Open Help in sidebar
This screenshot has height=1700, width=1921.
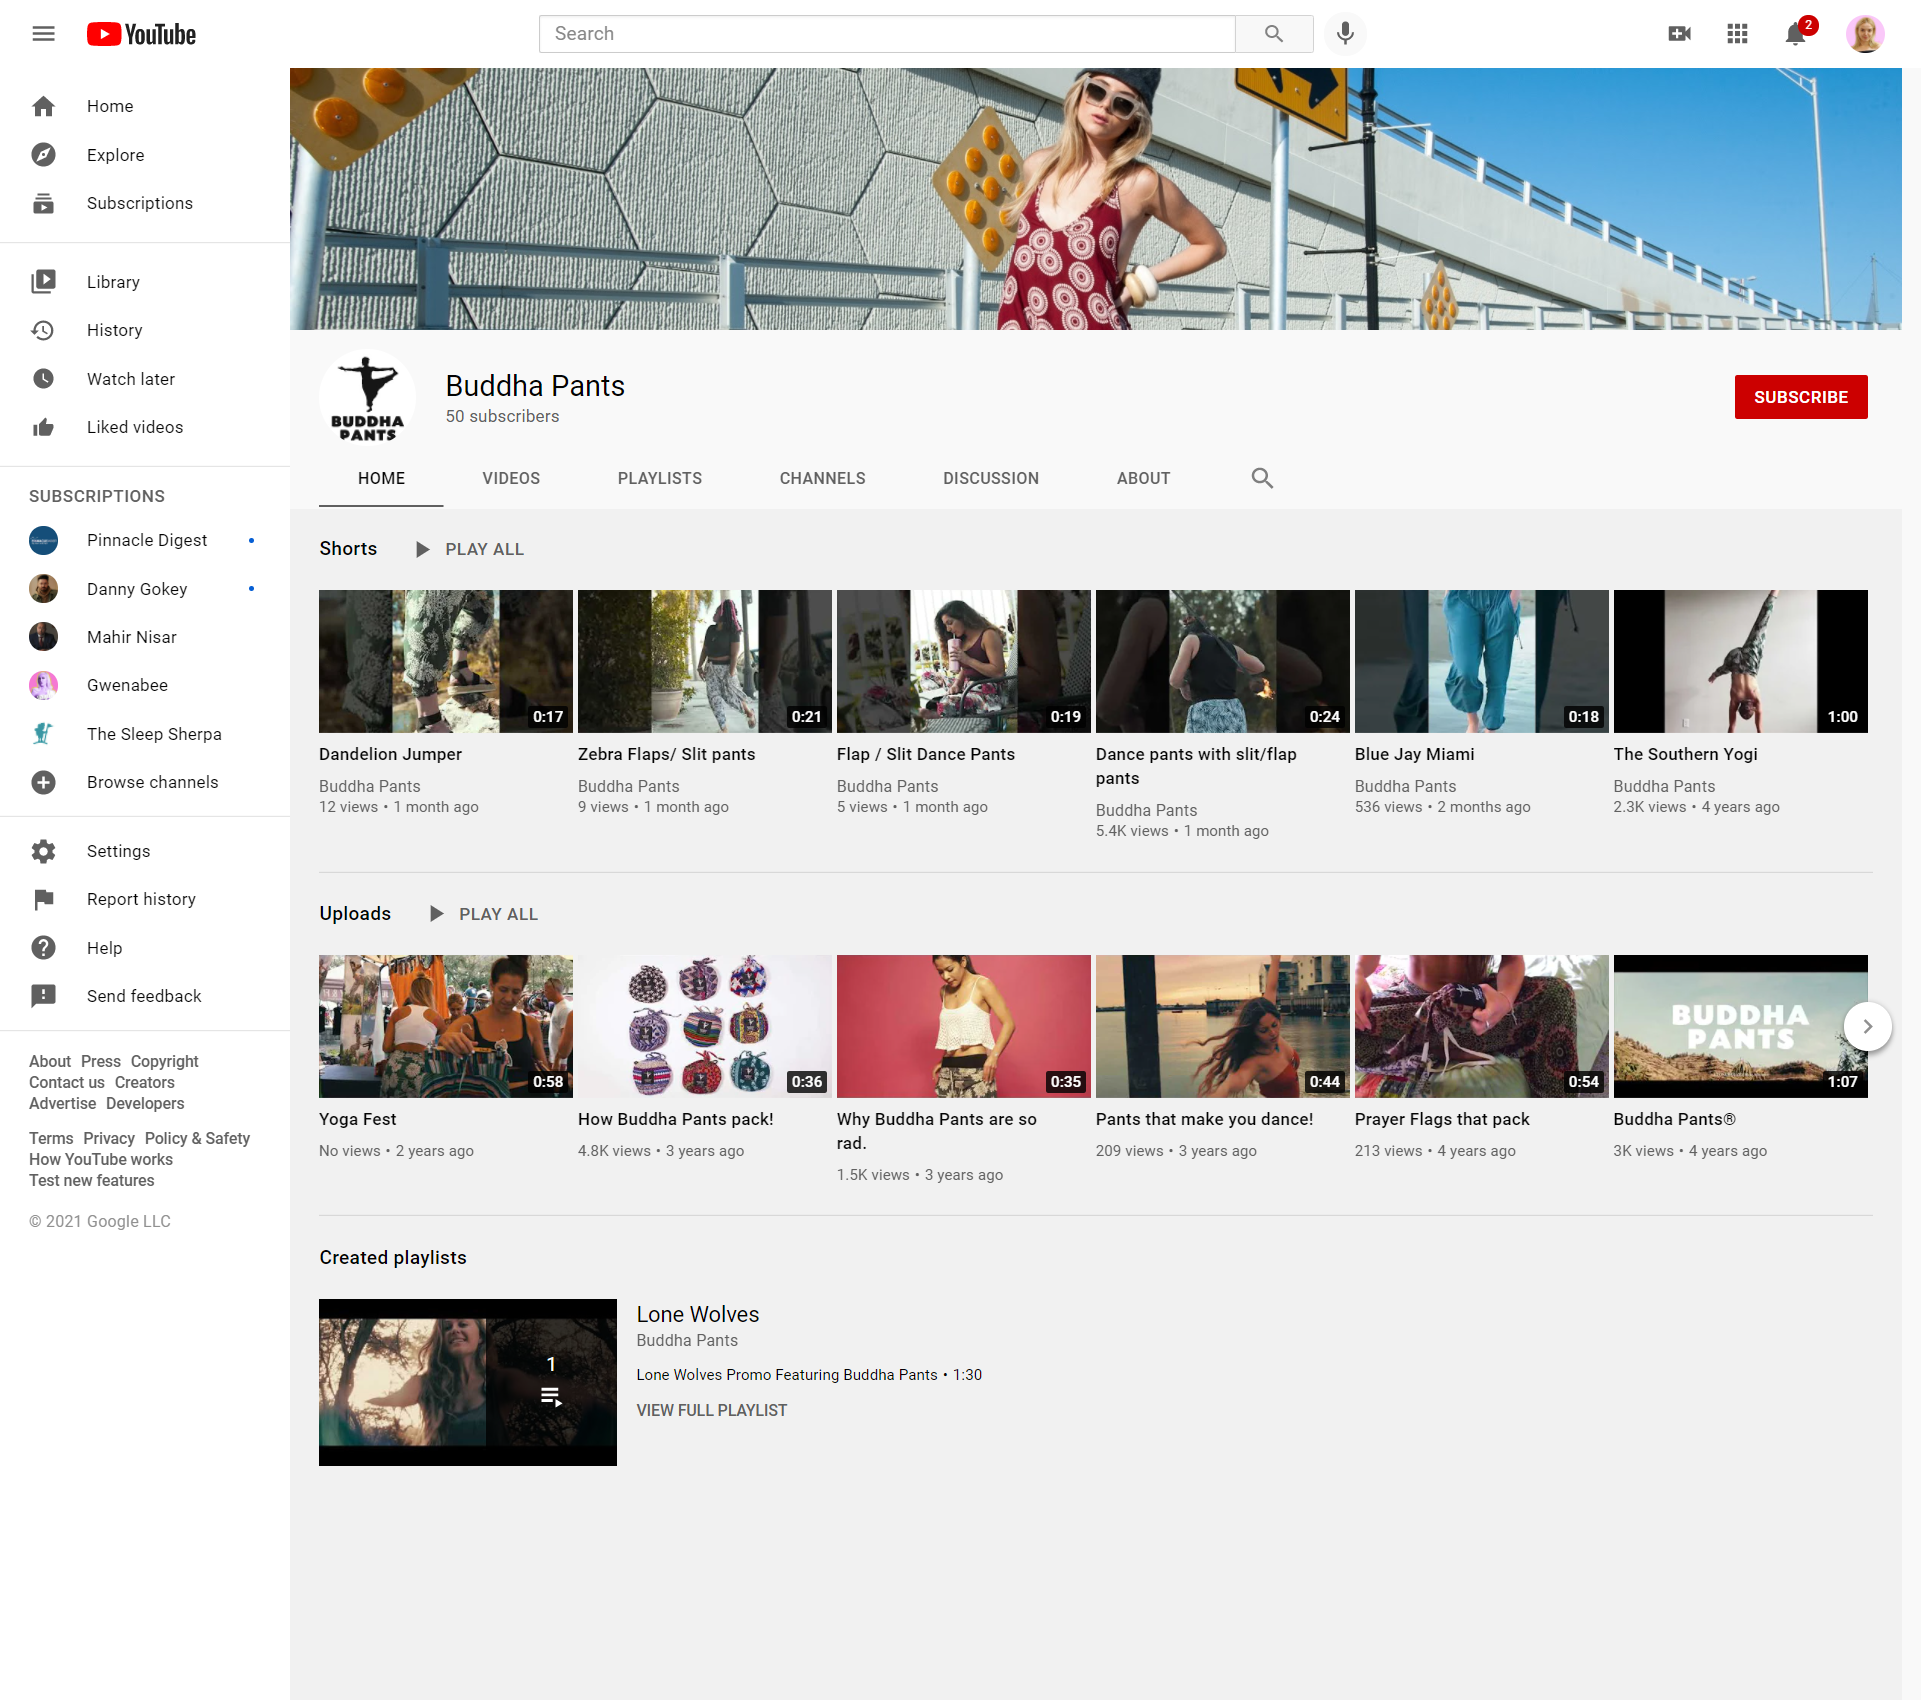point(145,948)
